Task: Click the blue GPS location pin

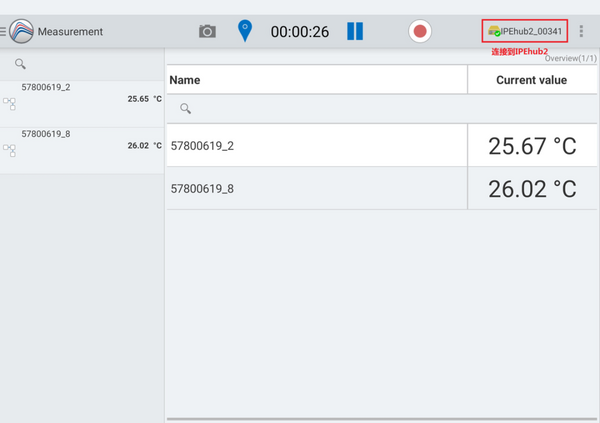Action: (x=245, y=31)
